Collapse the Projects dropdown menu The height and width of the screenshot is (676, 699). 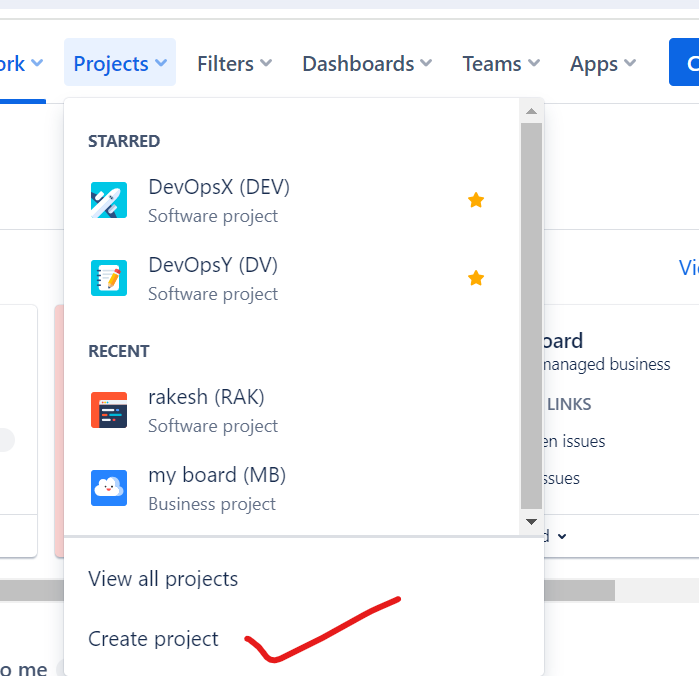120,64
